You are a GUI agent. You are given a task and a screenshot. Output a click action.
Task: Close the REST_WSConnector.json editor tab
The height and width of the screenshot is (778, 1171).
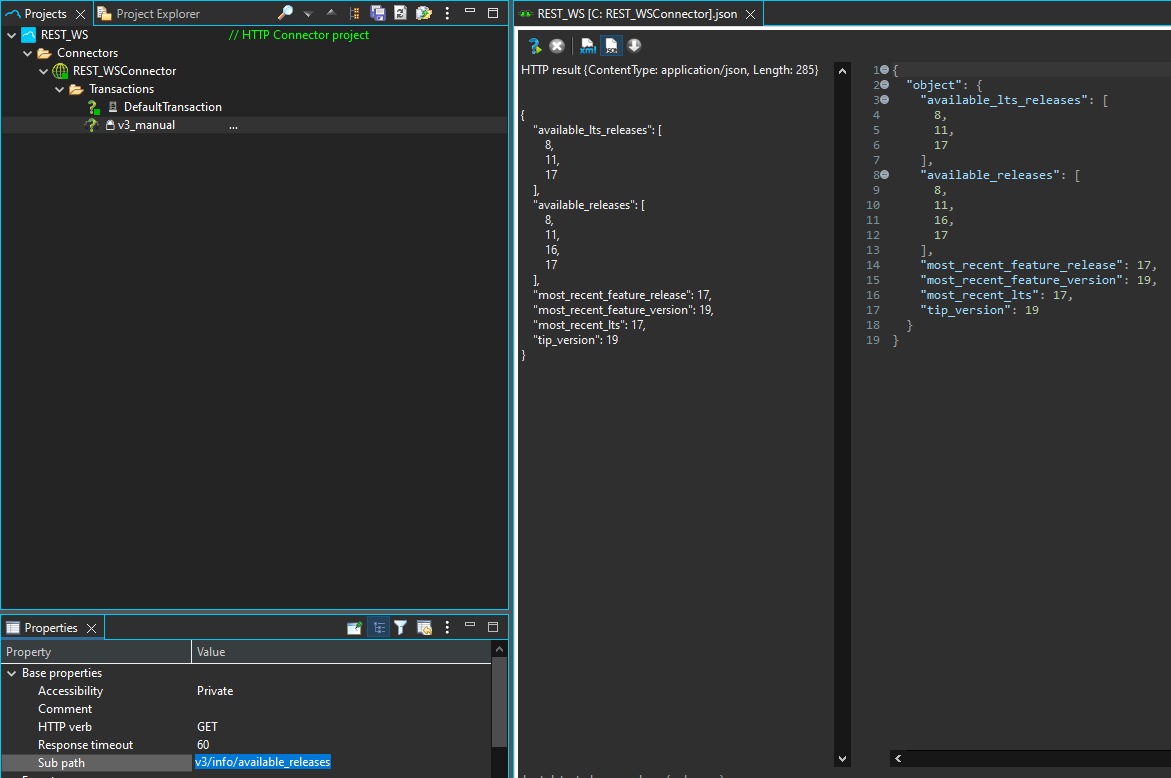[750, 14]
